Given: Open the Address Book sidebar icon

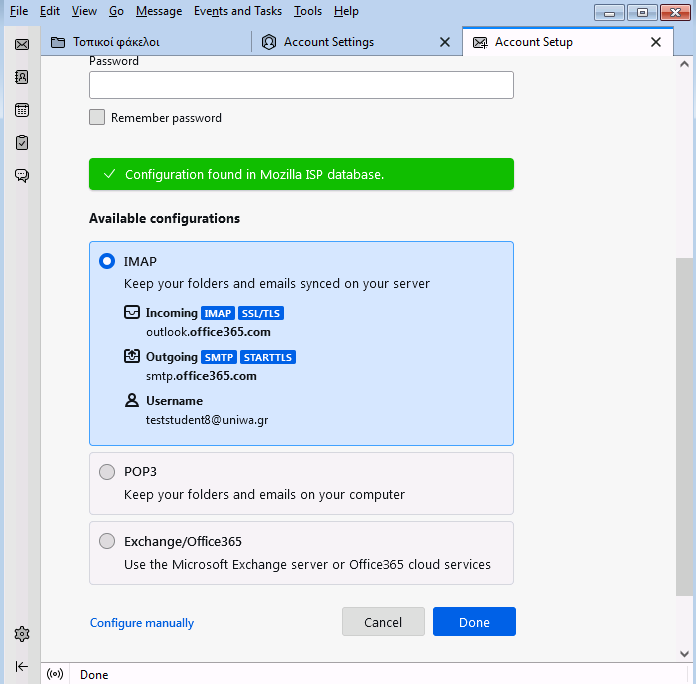Looking at the screenshot, I should click(22, 77).
